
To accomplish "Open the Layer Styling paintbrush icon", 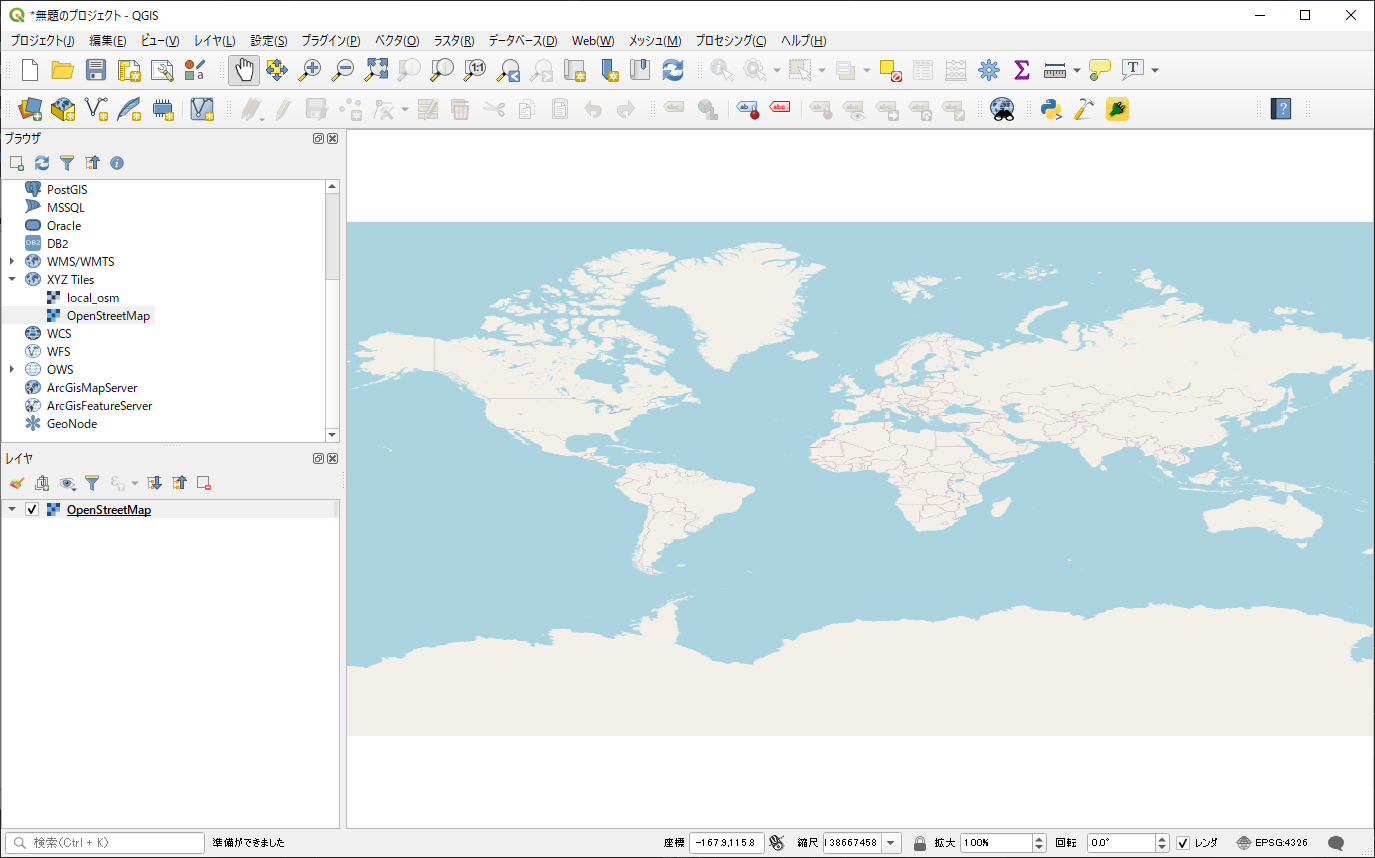I will [16, 483].
